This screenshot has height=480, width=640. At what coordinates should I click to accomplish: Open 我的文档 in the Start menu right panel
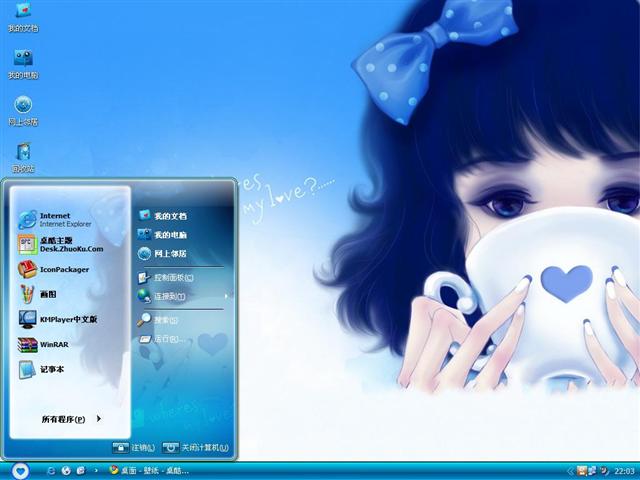pyautogui.click(x=162, y=216)
